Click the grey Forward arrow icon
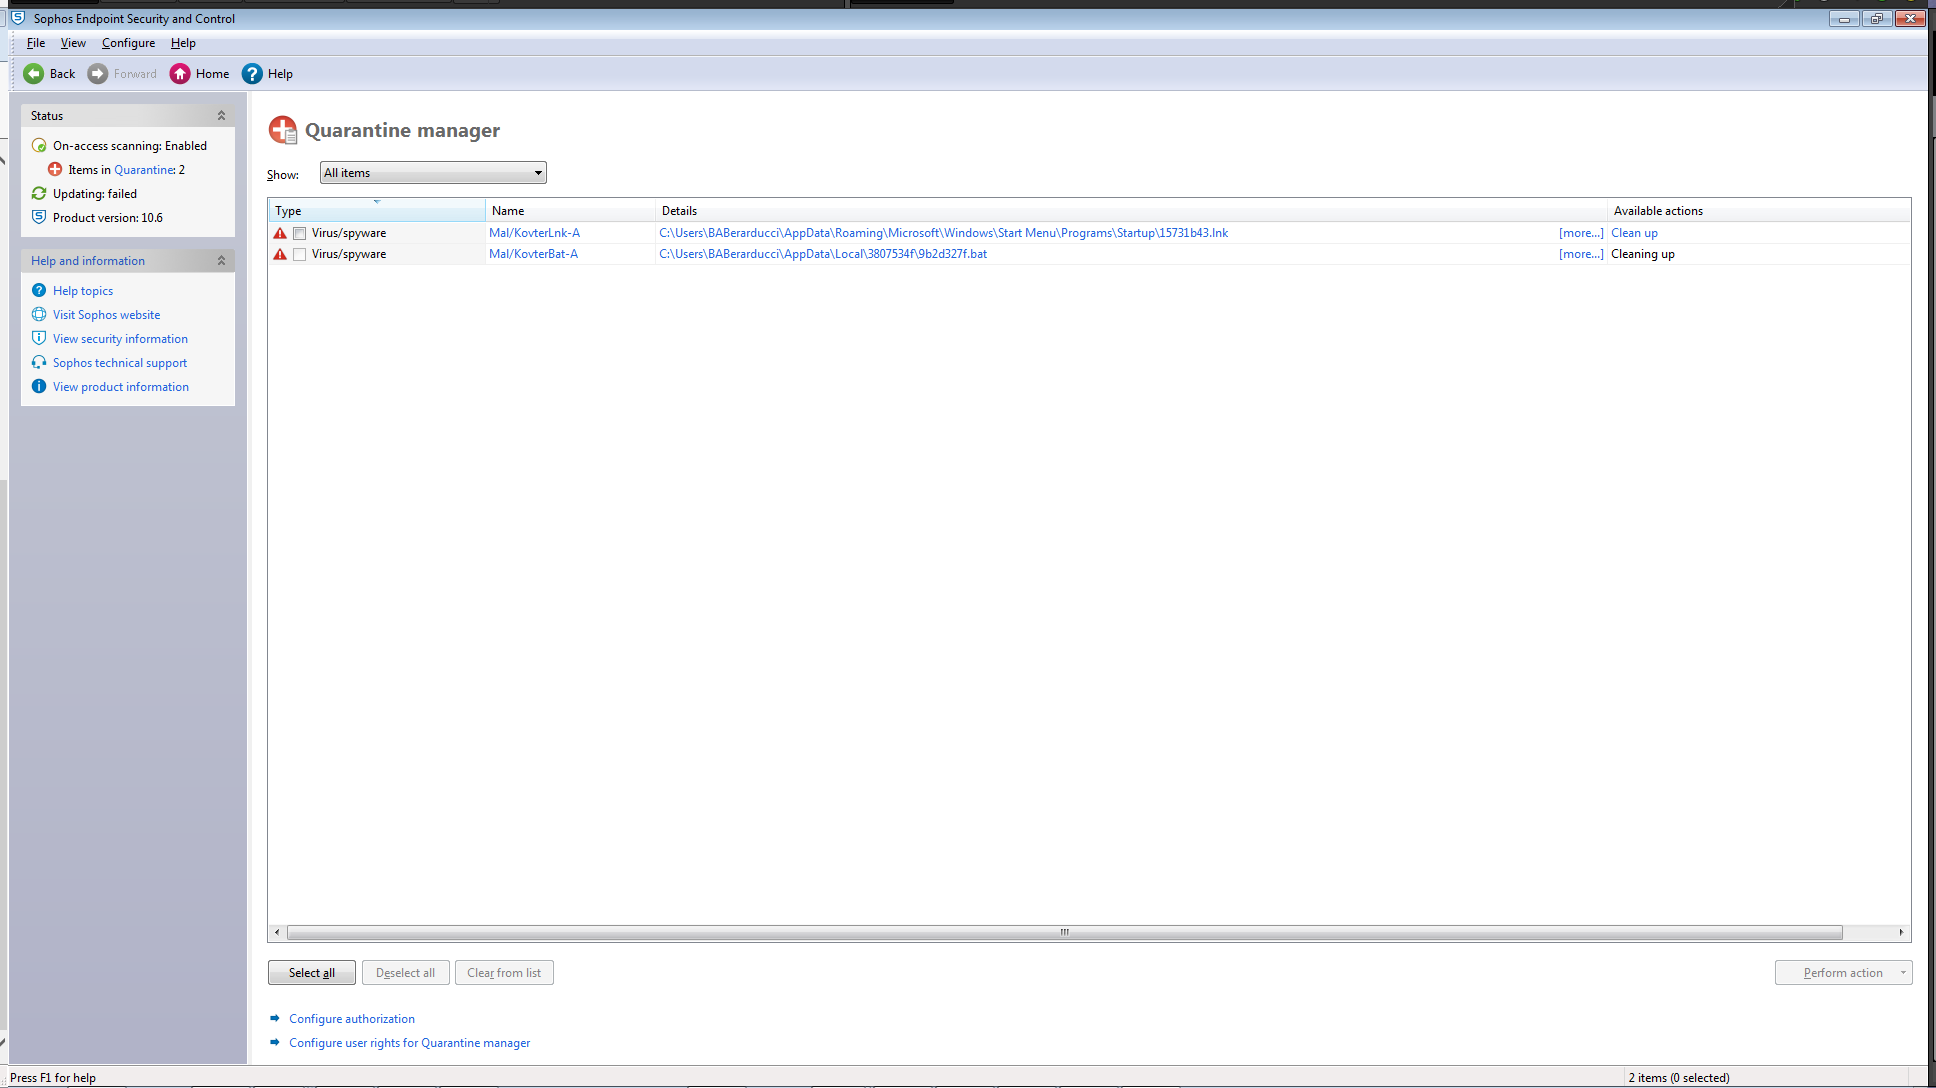This screenshot has height=1088, width=1936. click(x=98, y=74)
